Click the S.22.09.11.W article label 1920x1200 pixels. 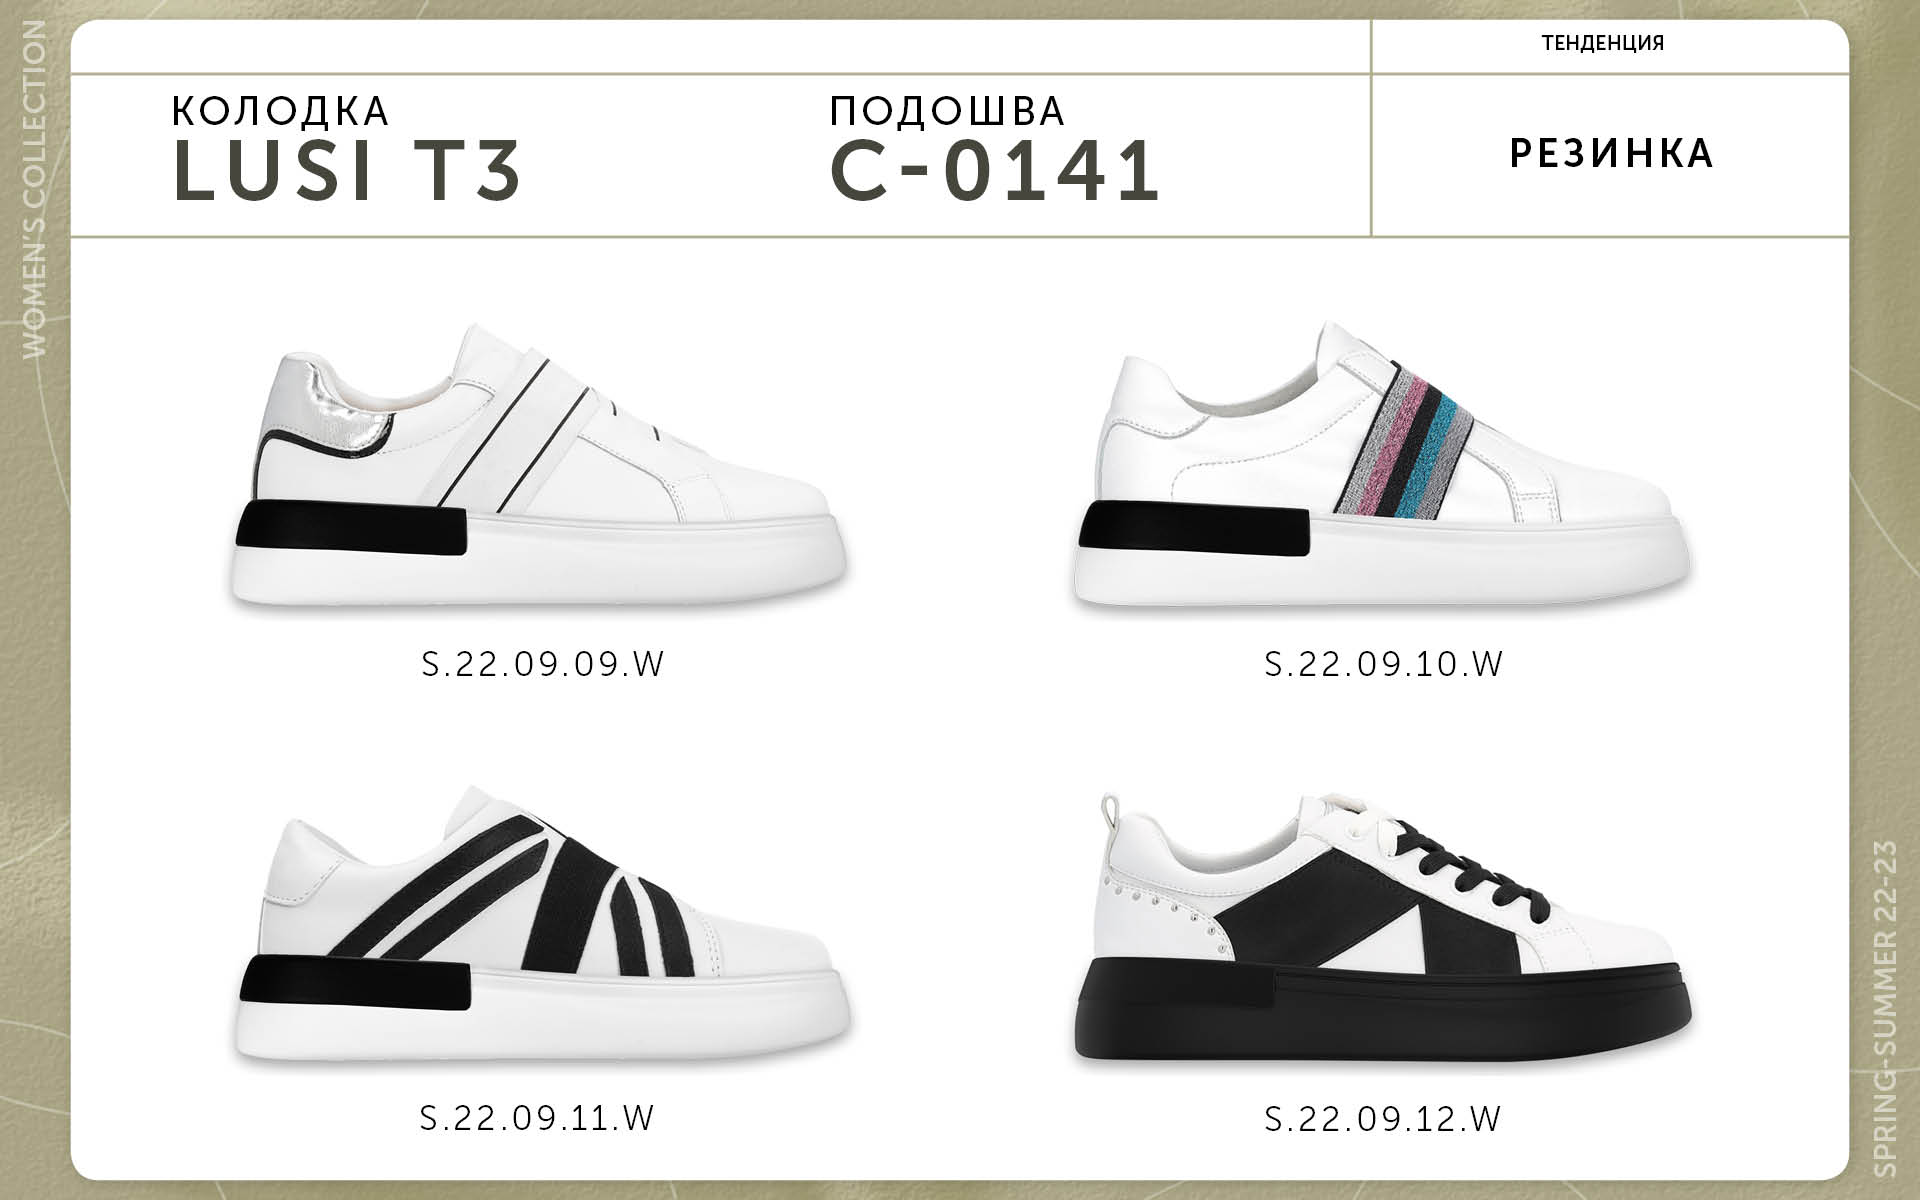click(x=538, y=1117)
